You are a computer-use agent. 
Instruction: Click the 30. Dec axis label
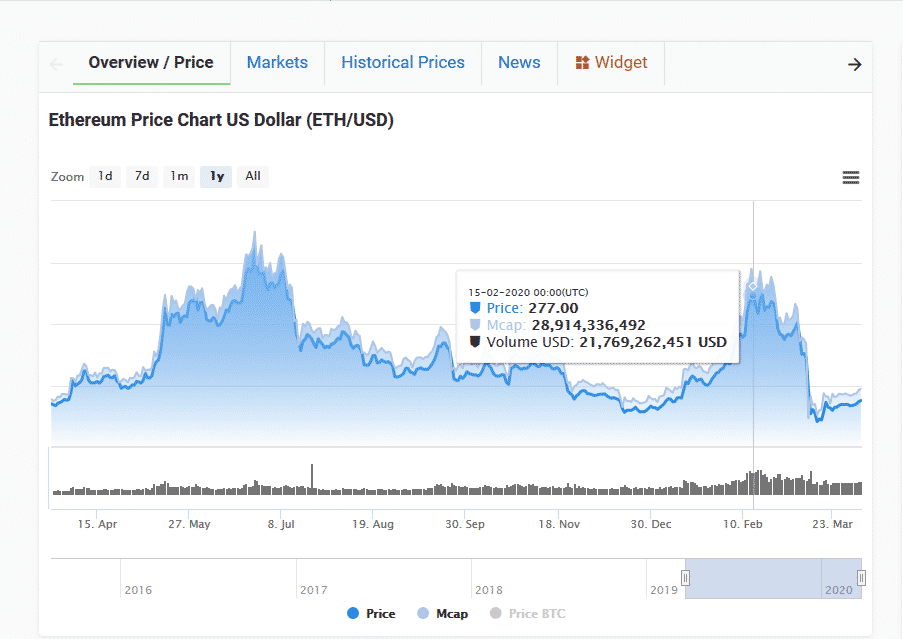pyautogui.click(x=651, y=524)
